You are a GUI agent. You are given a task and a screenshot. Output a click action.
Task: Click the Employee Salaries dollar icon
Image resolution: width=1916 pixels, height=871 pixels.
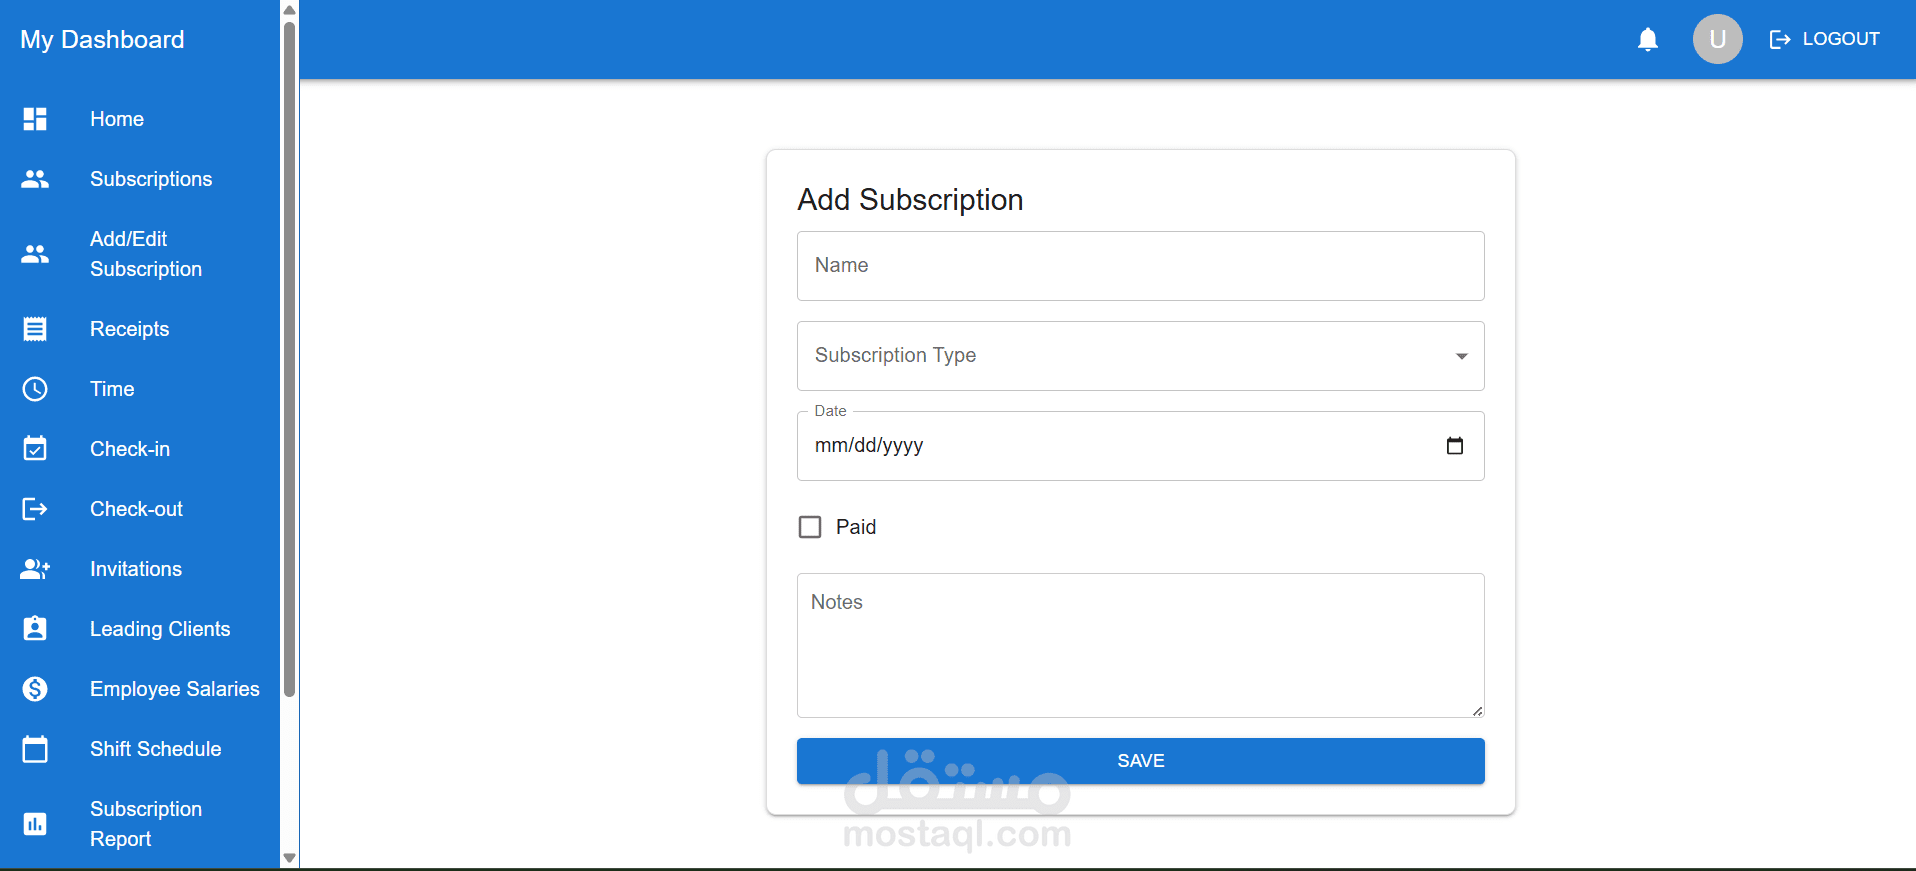coord(35,689)
